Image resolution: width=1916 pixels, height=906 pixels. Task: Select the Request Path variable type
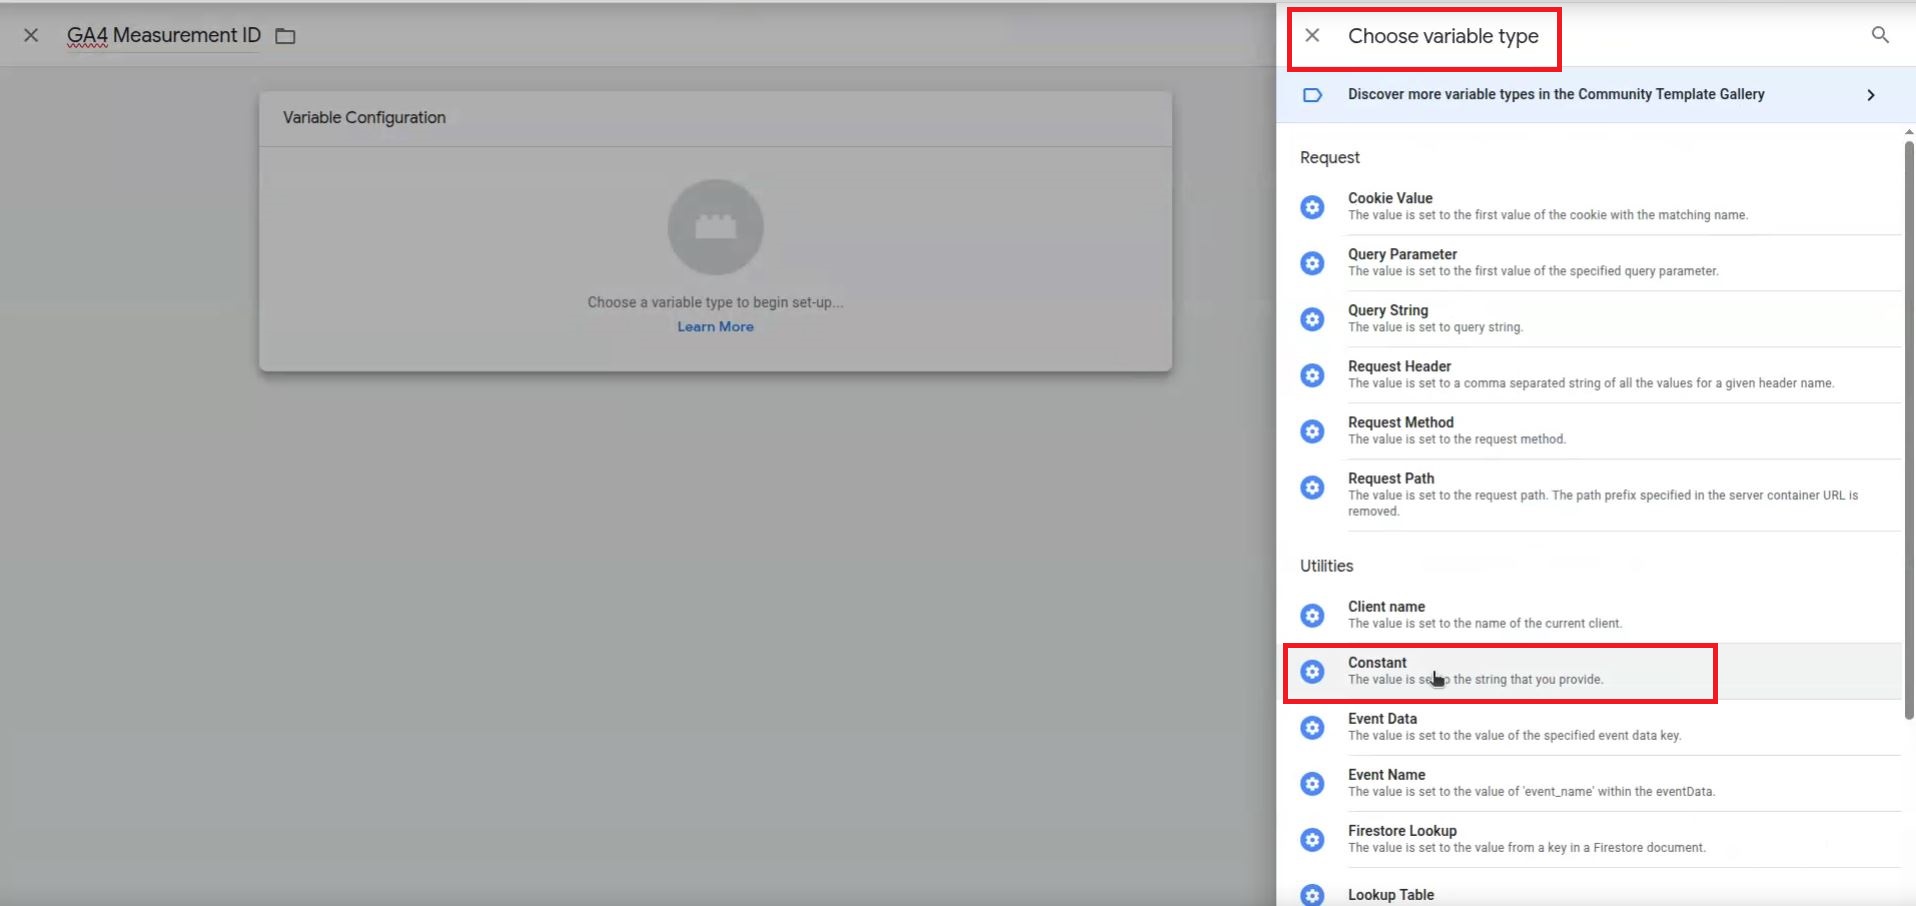pyautogui.click(x=1599, y=495)
